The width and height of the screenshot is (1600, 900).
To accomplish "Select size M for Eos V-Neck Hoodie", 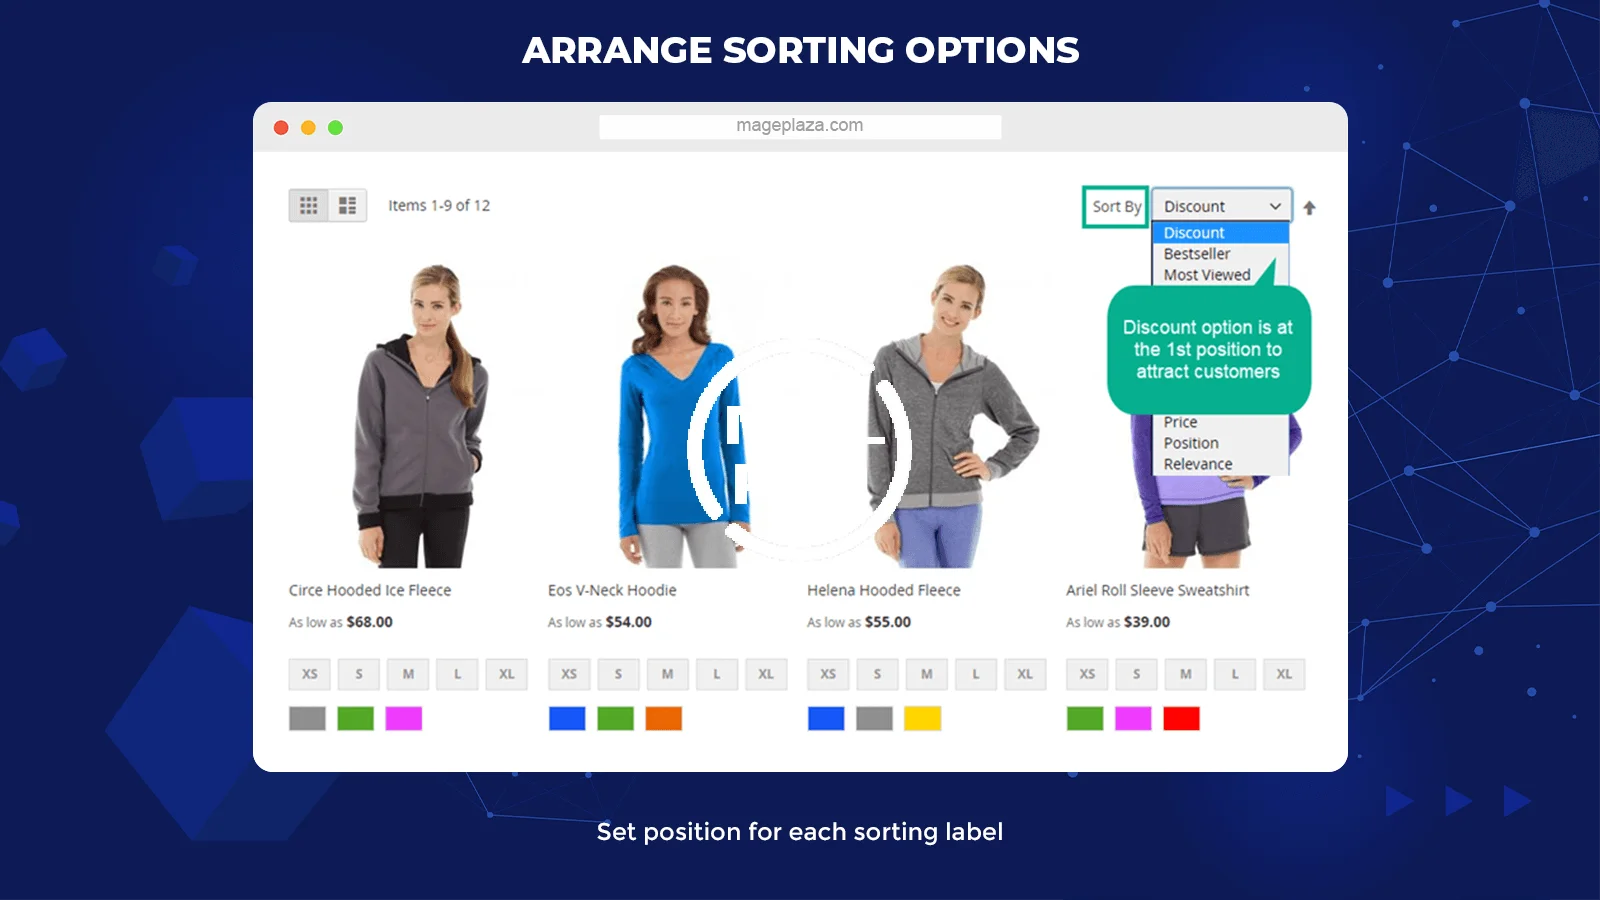I will (667, 674).
